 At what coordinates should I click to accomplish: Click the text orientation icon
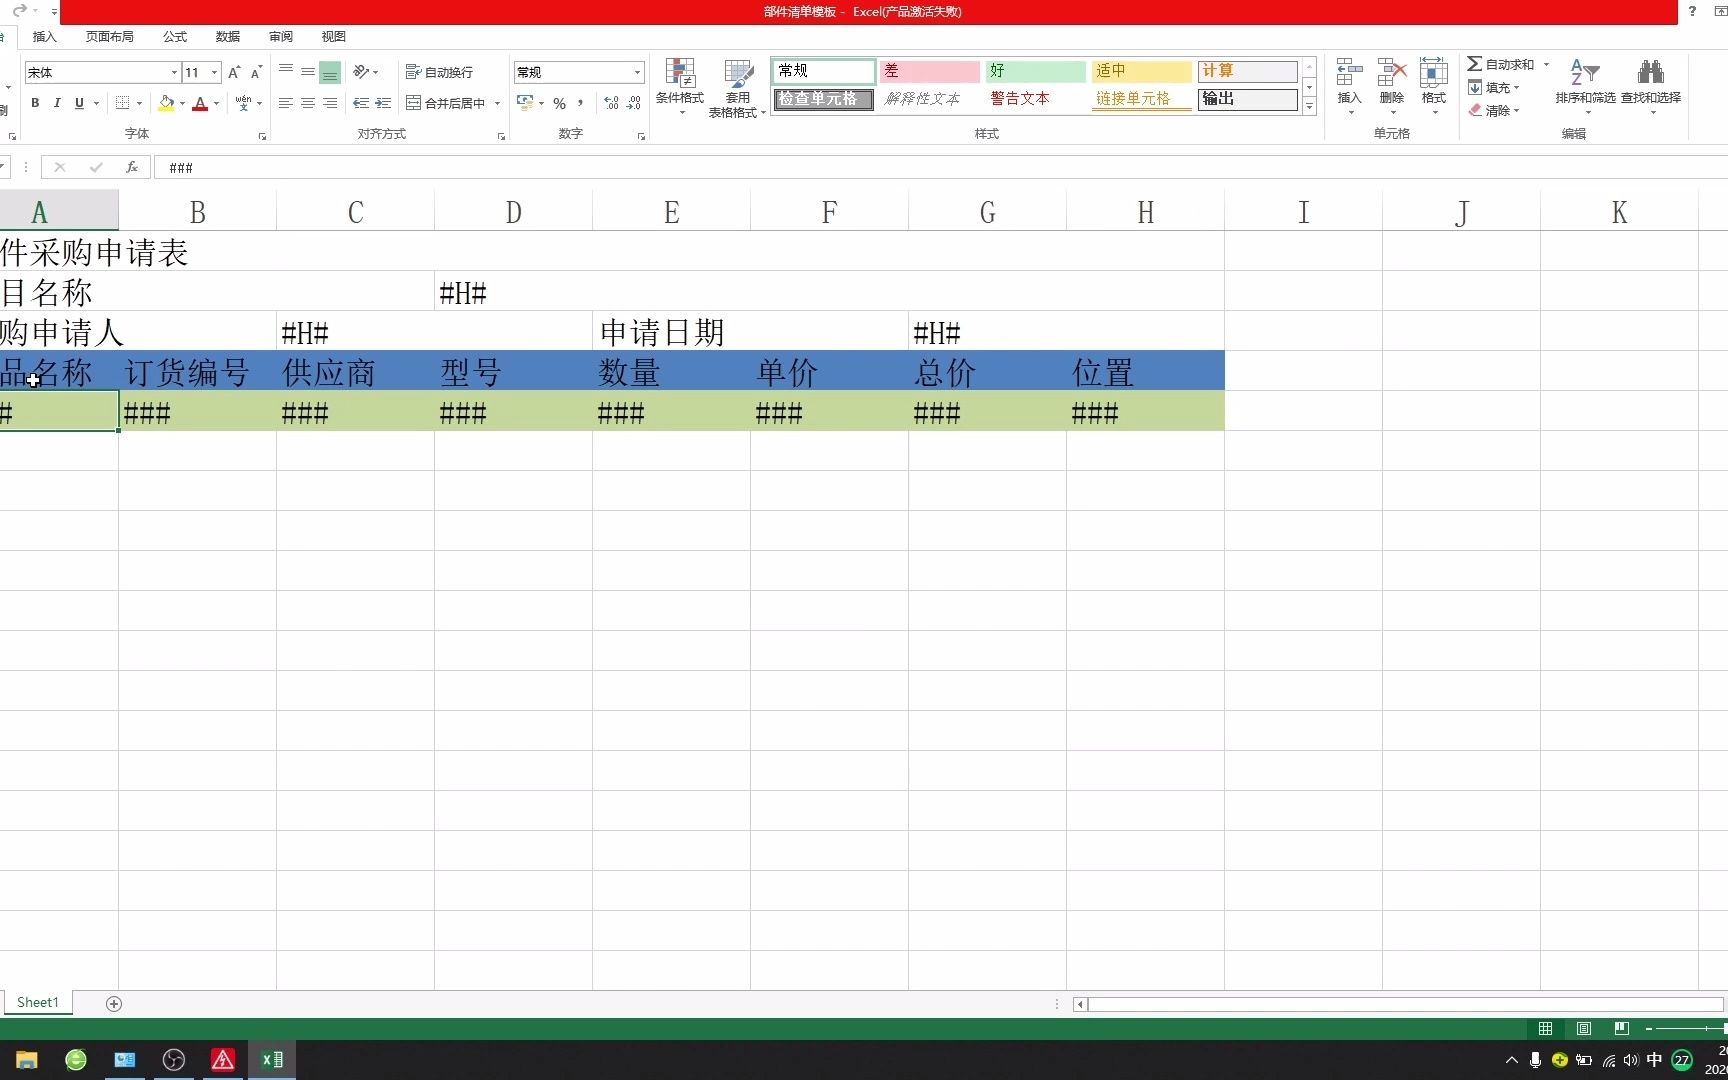pyautogui.click(x=361, y=72)
